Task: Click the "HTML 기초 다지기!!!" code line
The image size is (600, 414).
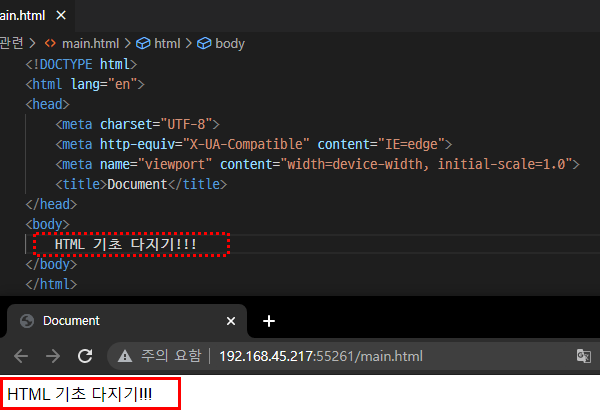Action: (x=126, y=244)
